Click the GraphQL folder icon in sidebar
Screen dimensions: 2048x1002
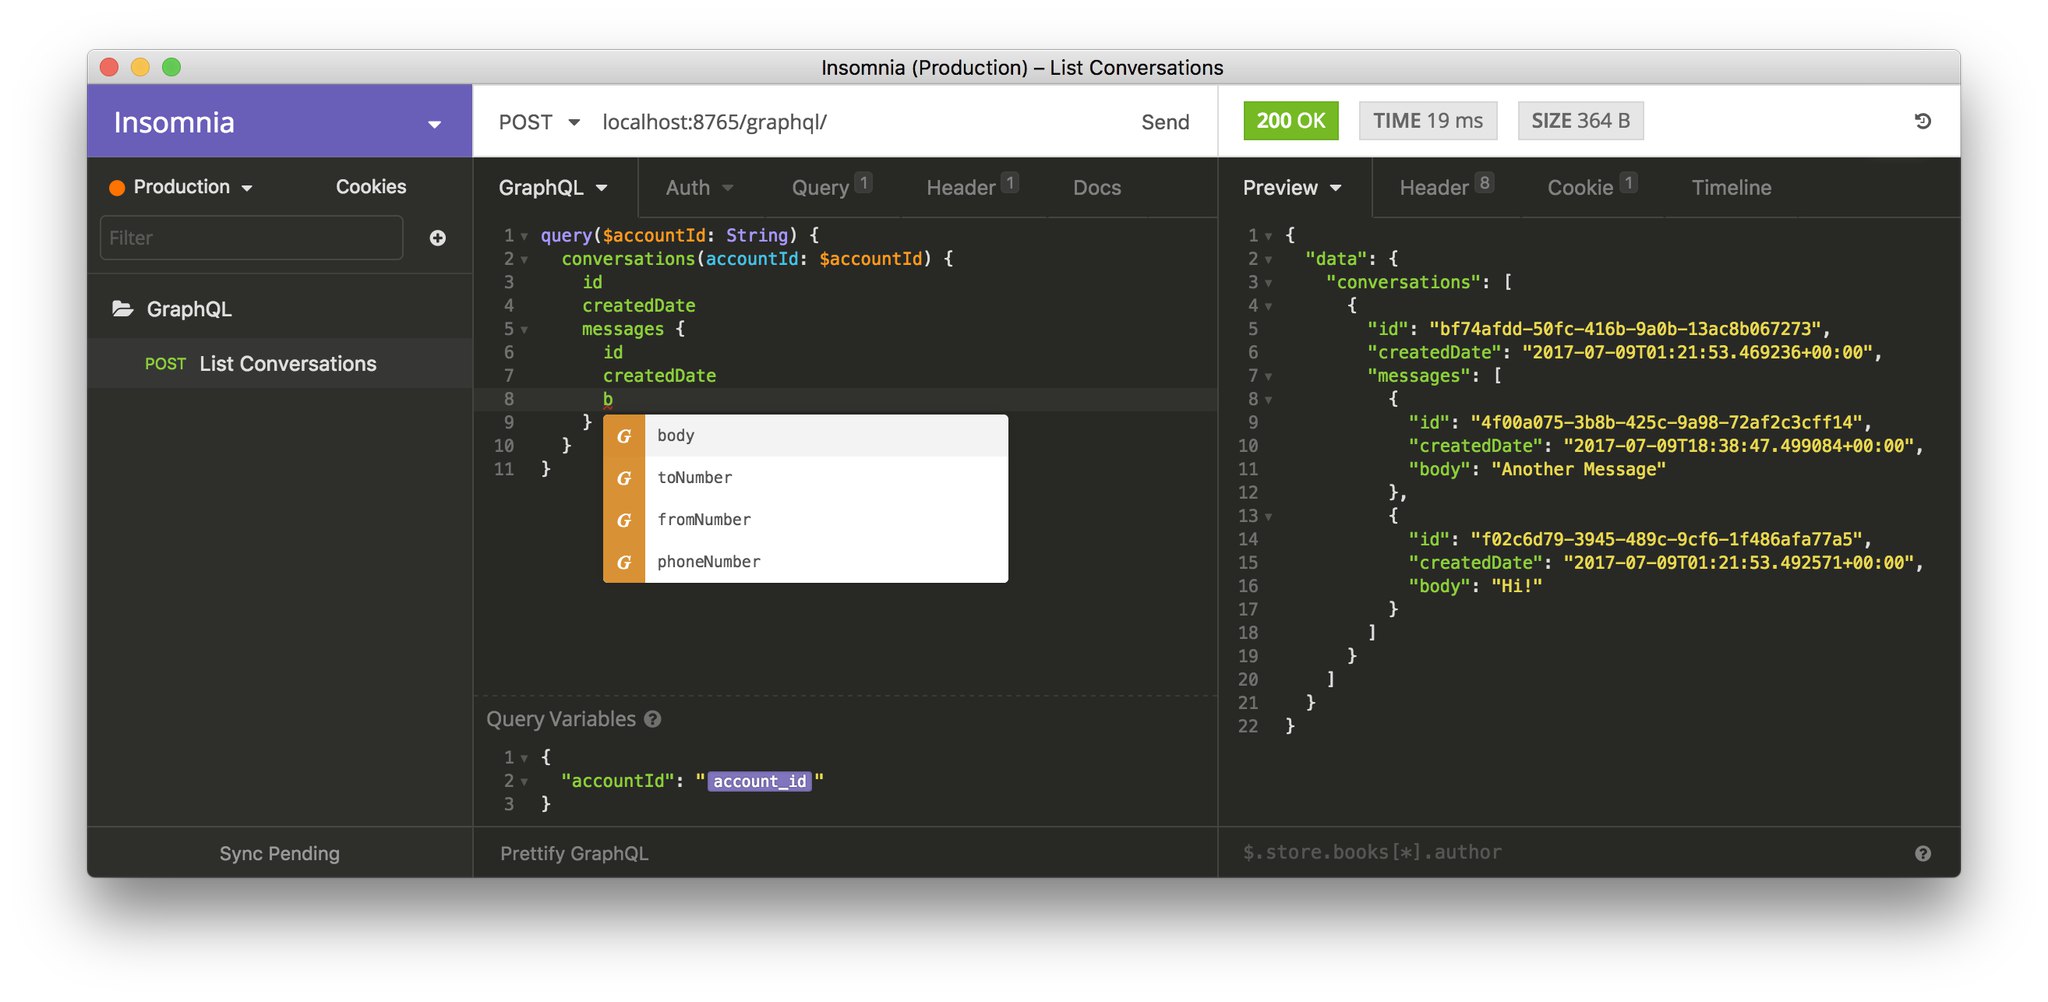[123, 309]
